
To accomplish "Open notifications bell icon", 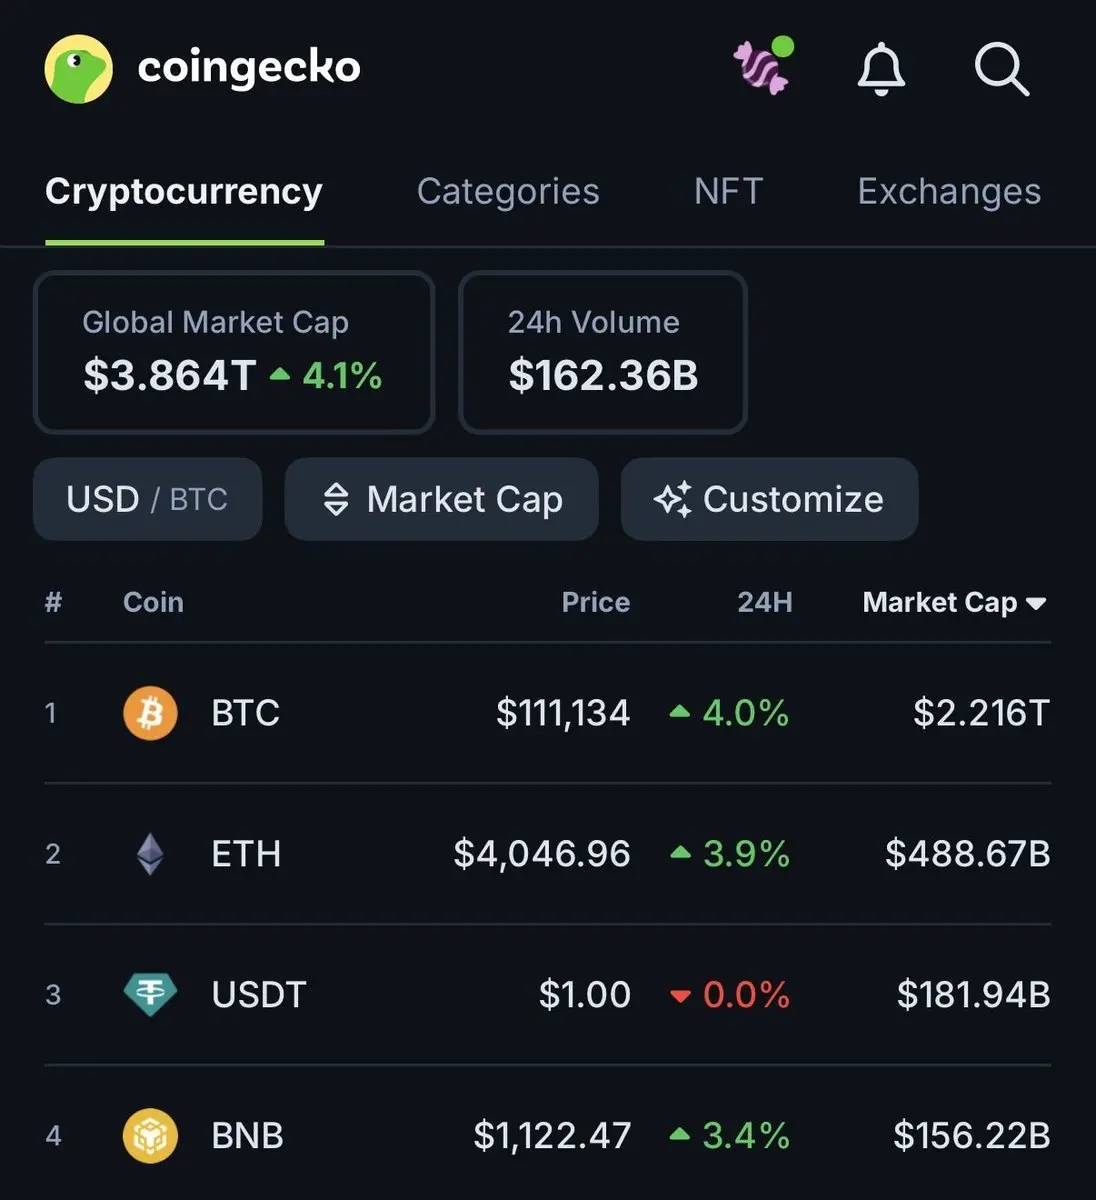I will click(x=881, y=69).
